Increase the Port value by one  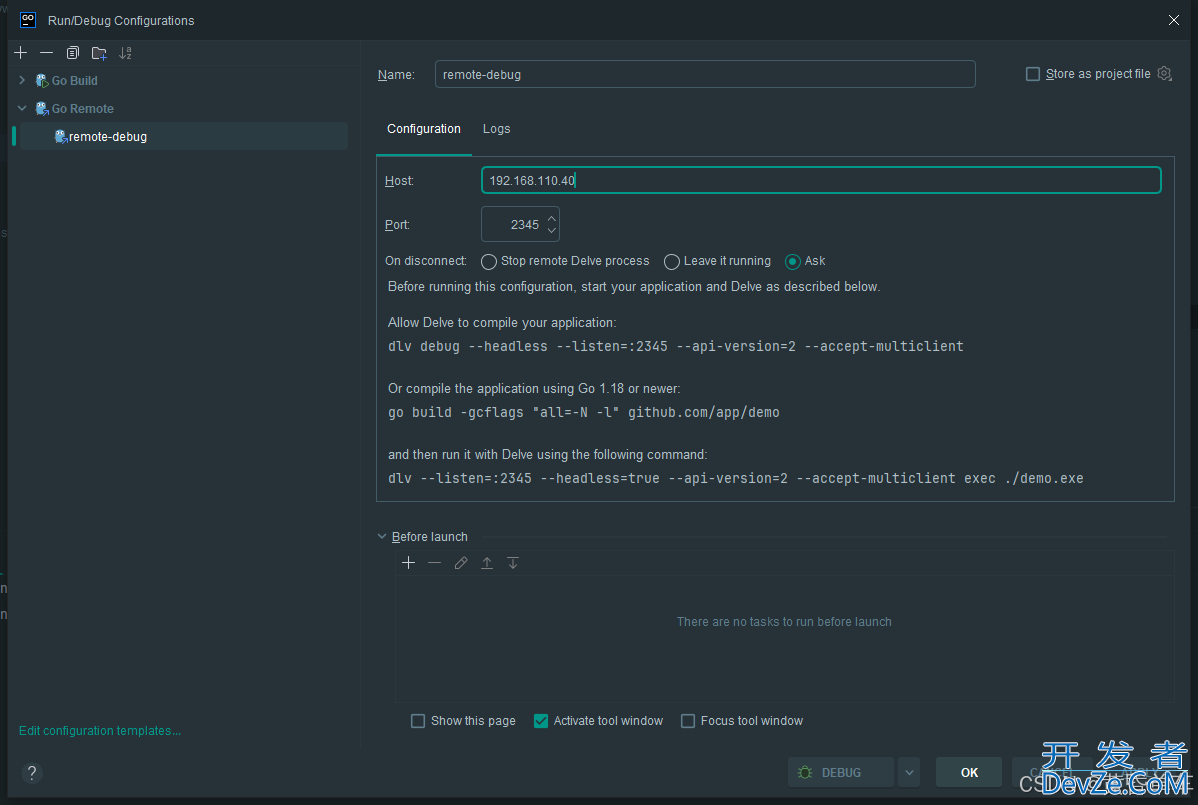[x=552, y=218]
